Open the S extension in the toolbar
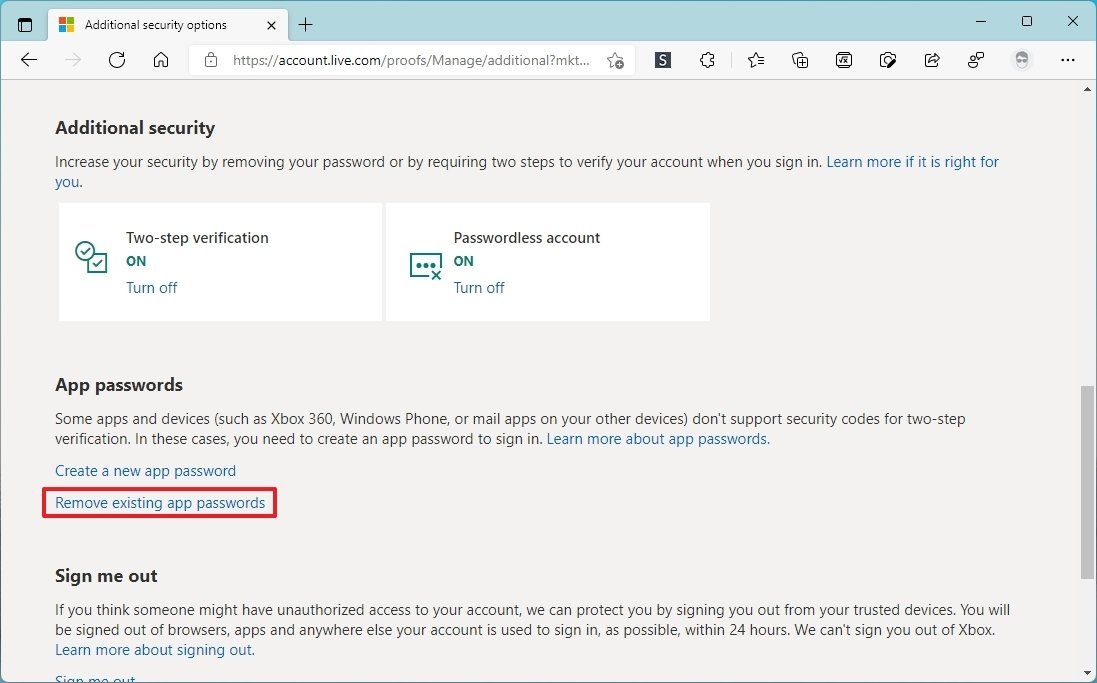The height and width of the screenshot is (683, 1097). pyautogui.click(x=662, y=60)
